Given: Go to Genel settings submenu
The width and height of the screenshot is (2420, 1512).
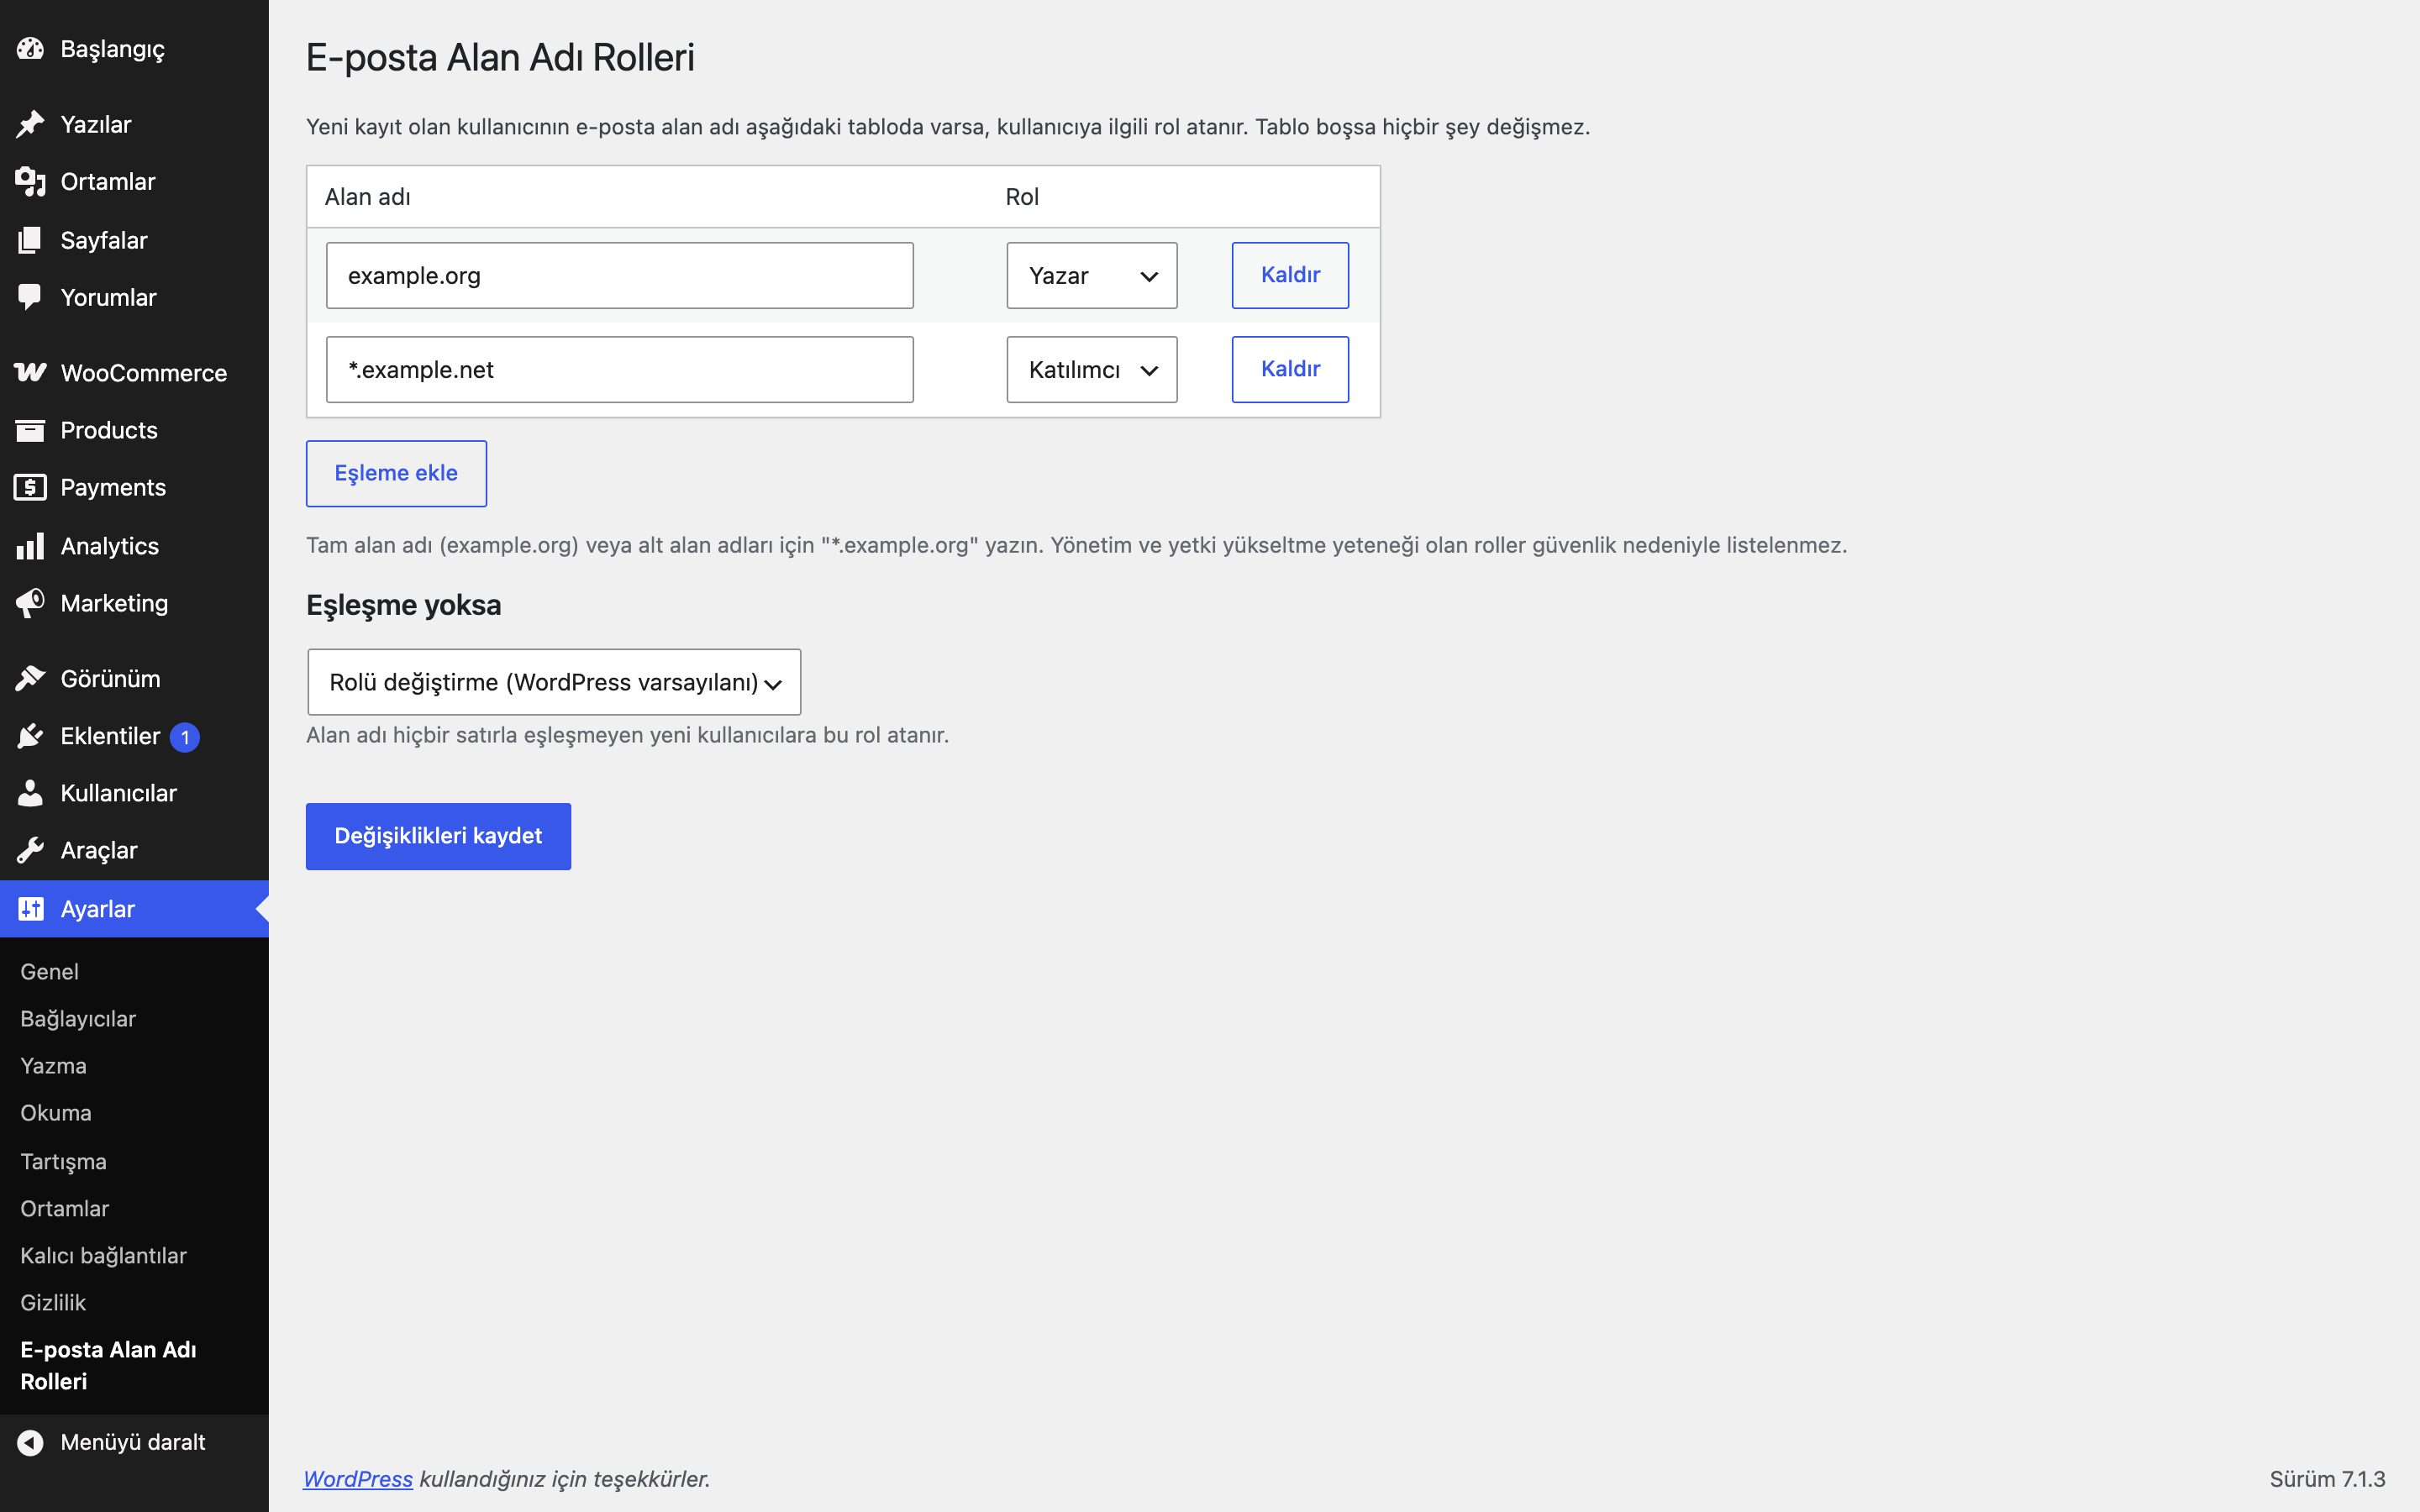Looking at the screenshot, I should pyautogui.click(x=49, y=971).
